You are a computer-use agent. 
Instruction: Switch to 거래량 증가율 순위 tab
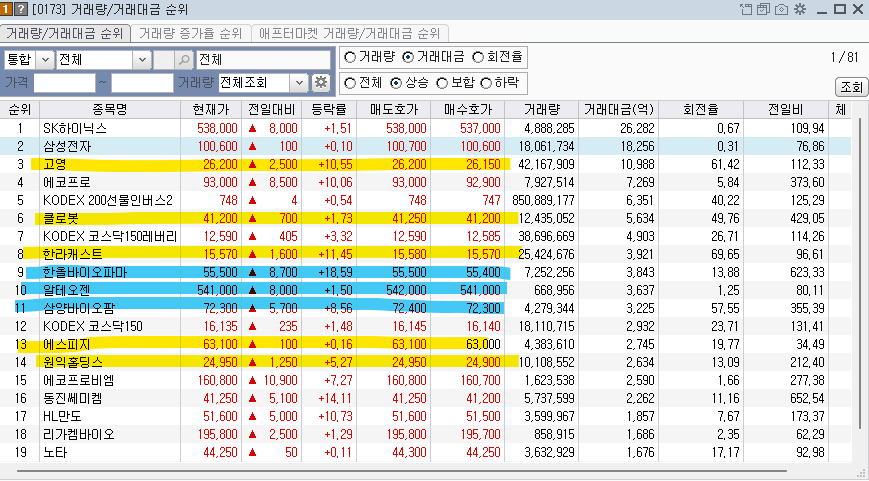click(x=190, y=33)
